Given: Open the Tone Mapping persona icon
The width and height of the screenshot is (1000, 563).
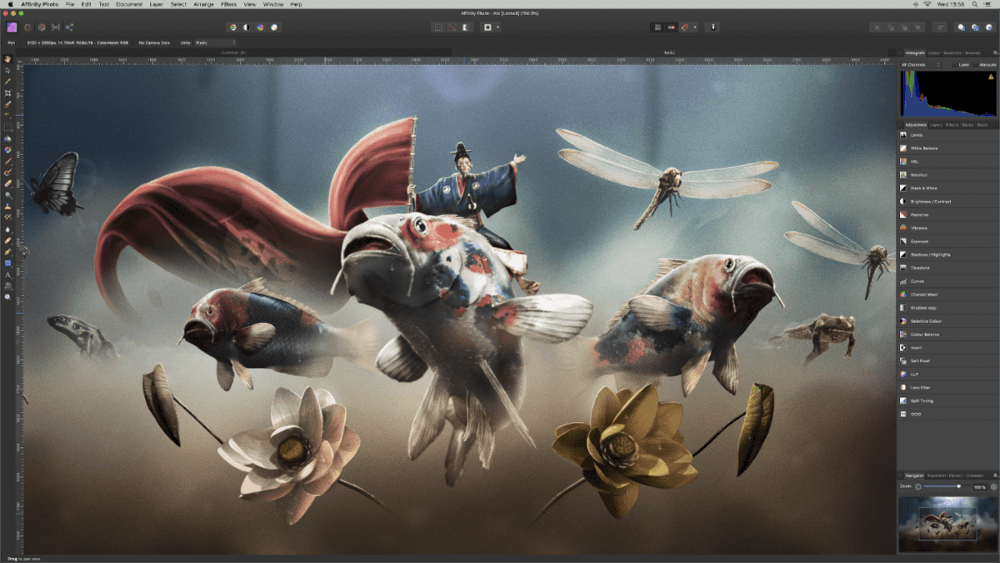Looking at the screenshot, I should click(x=55, y=27).
